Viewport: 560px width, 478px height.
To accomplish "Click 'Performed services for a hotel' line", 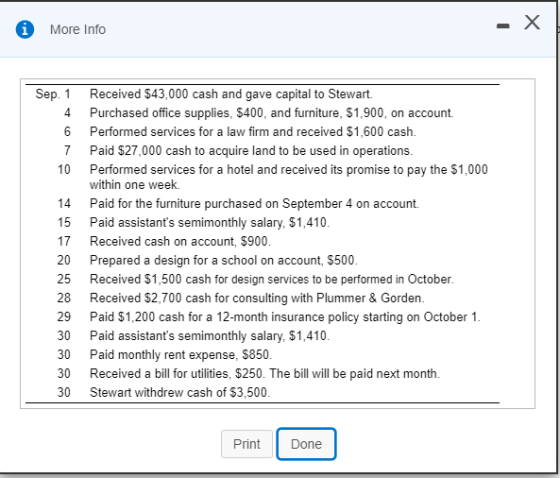I will [x=289, y=177].
